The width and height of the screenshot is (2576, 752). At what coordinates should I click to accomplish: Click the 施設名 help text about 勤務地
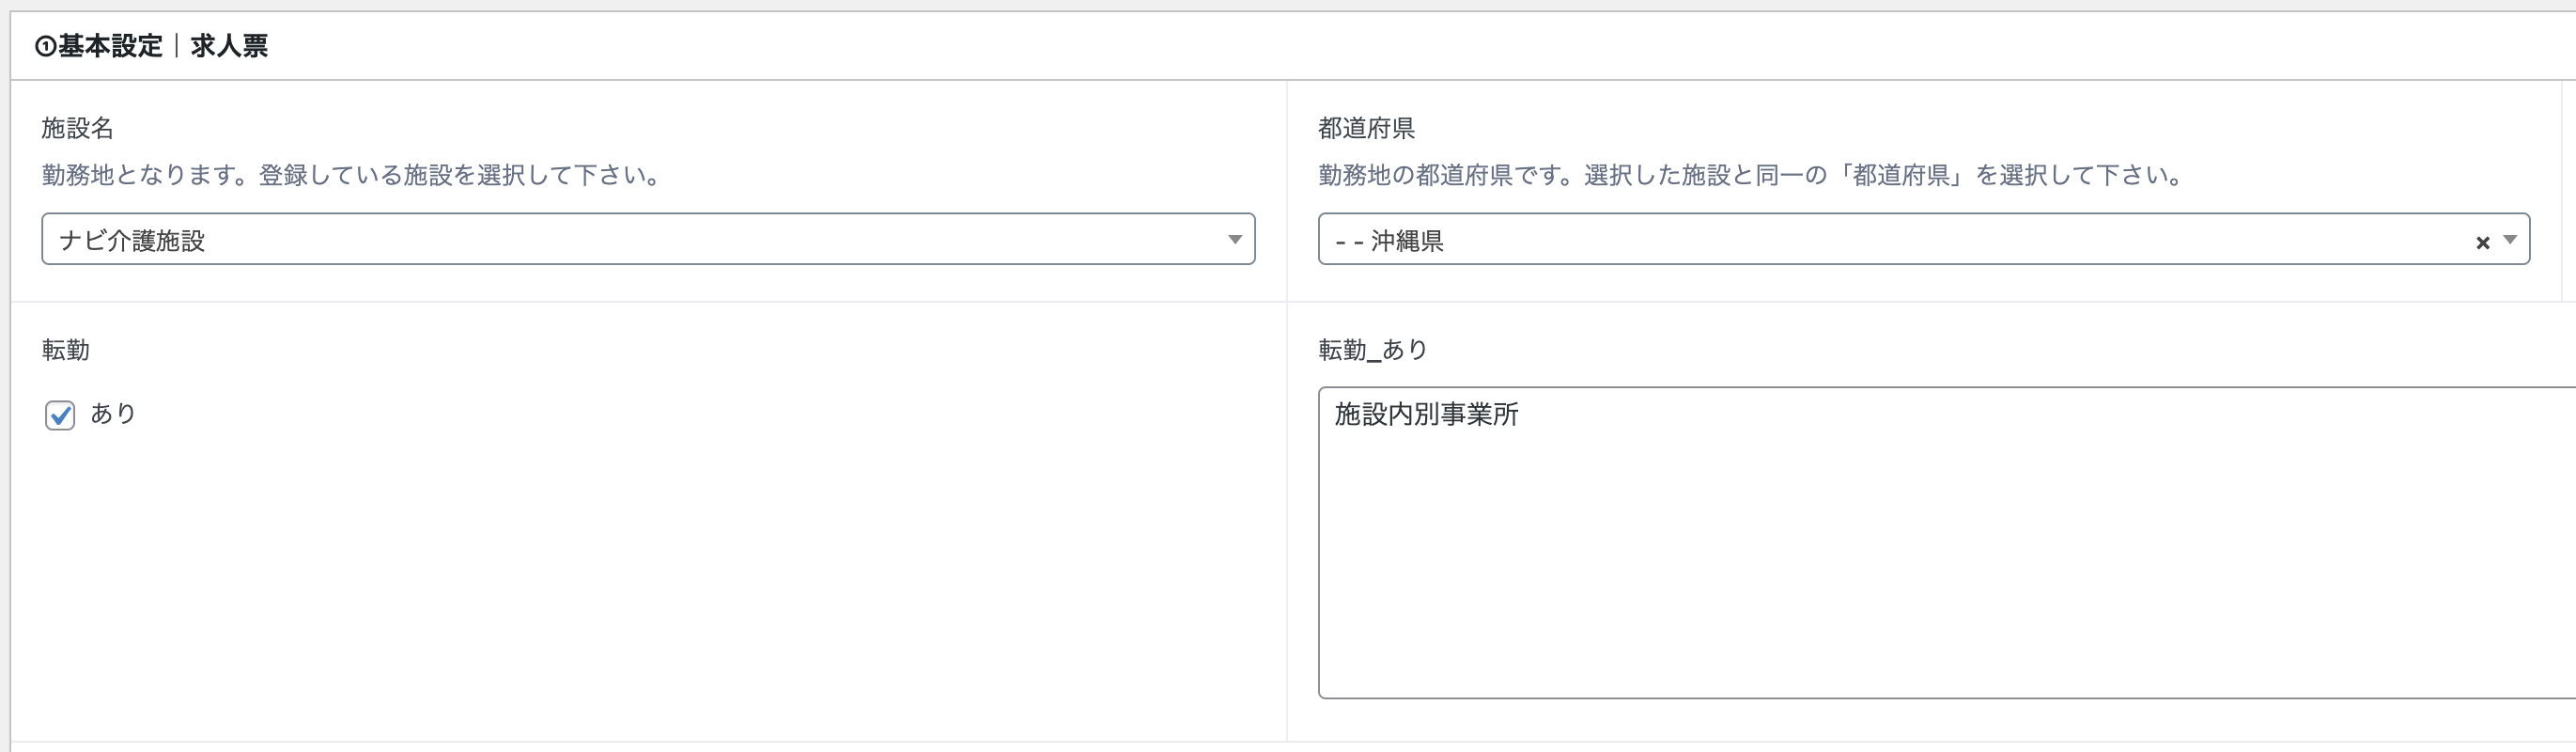click(x=352, y=176)
